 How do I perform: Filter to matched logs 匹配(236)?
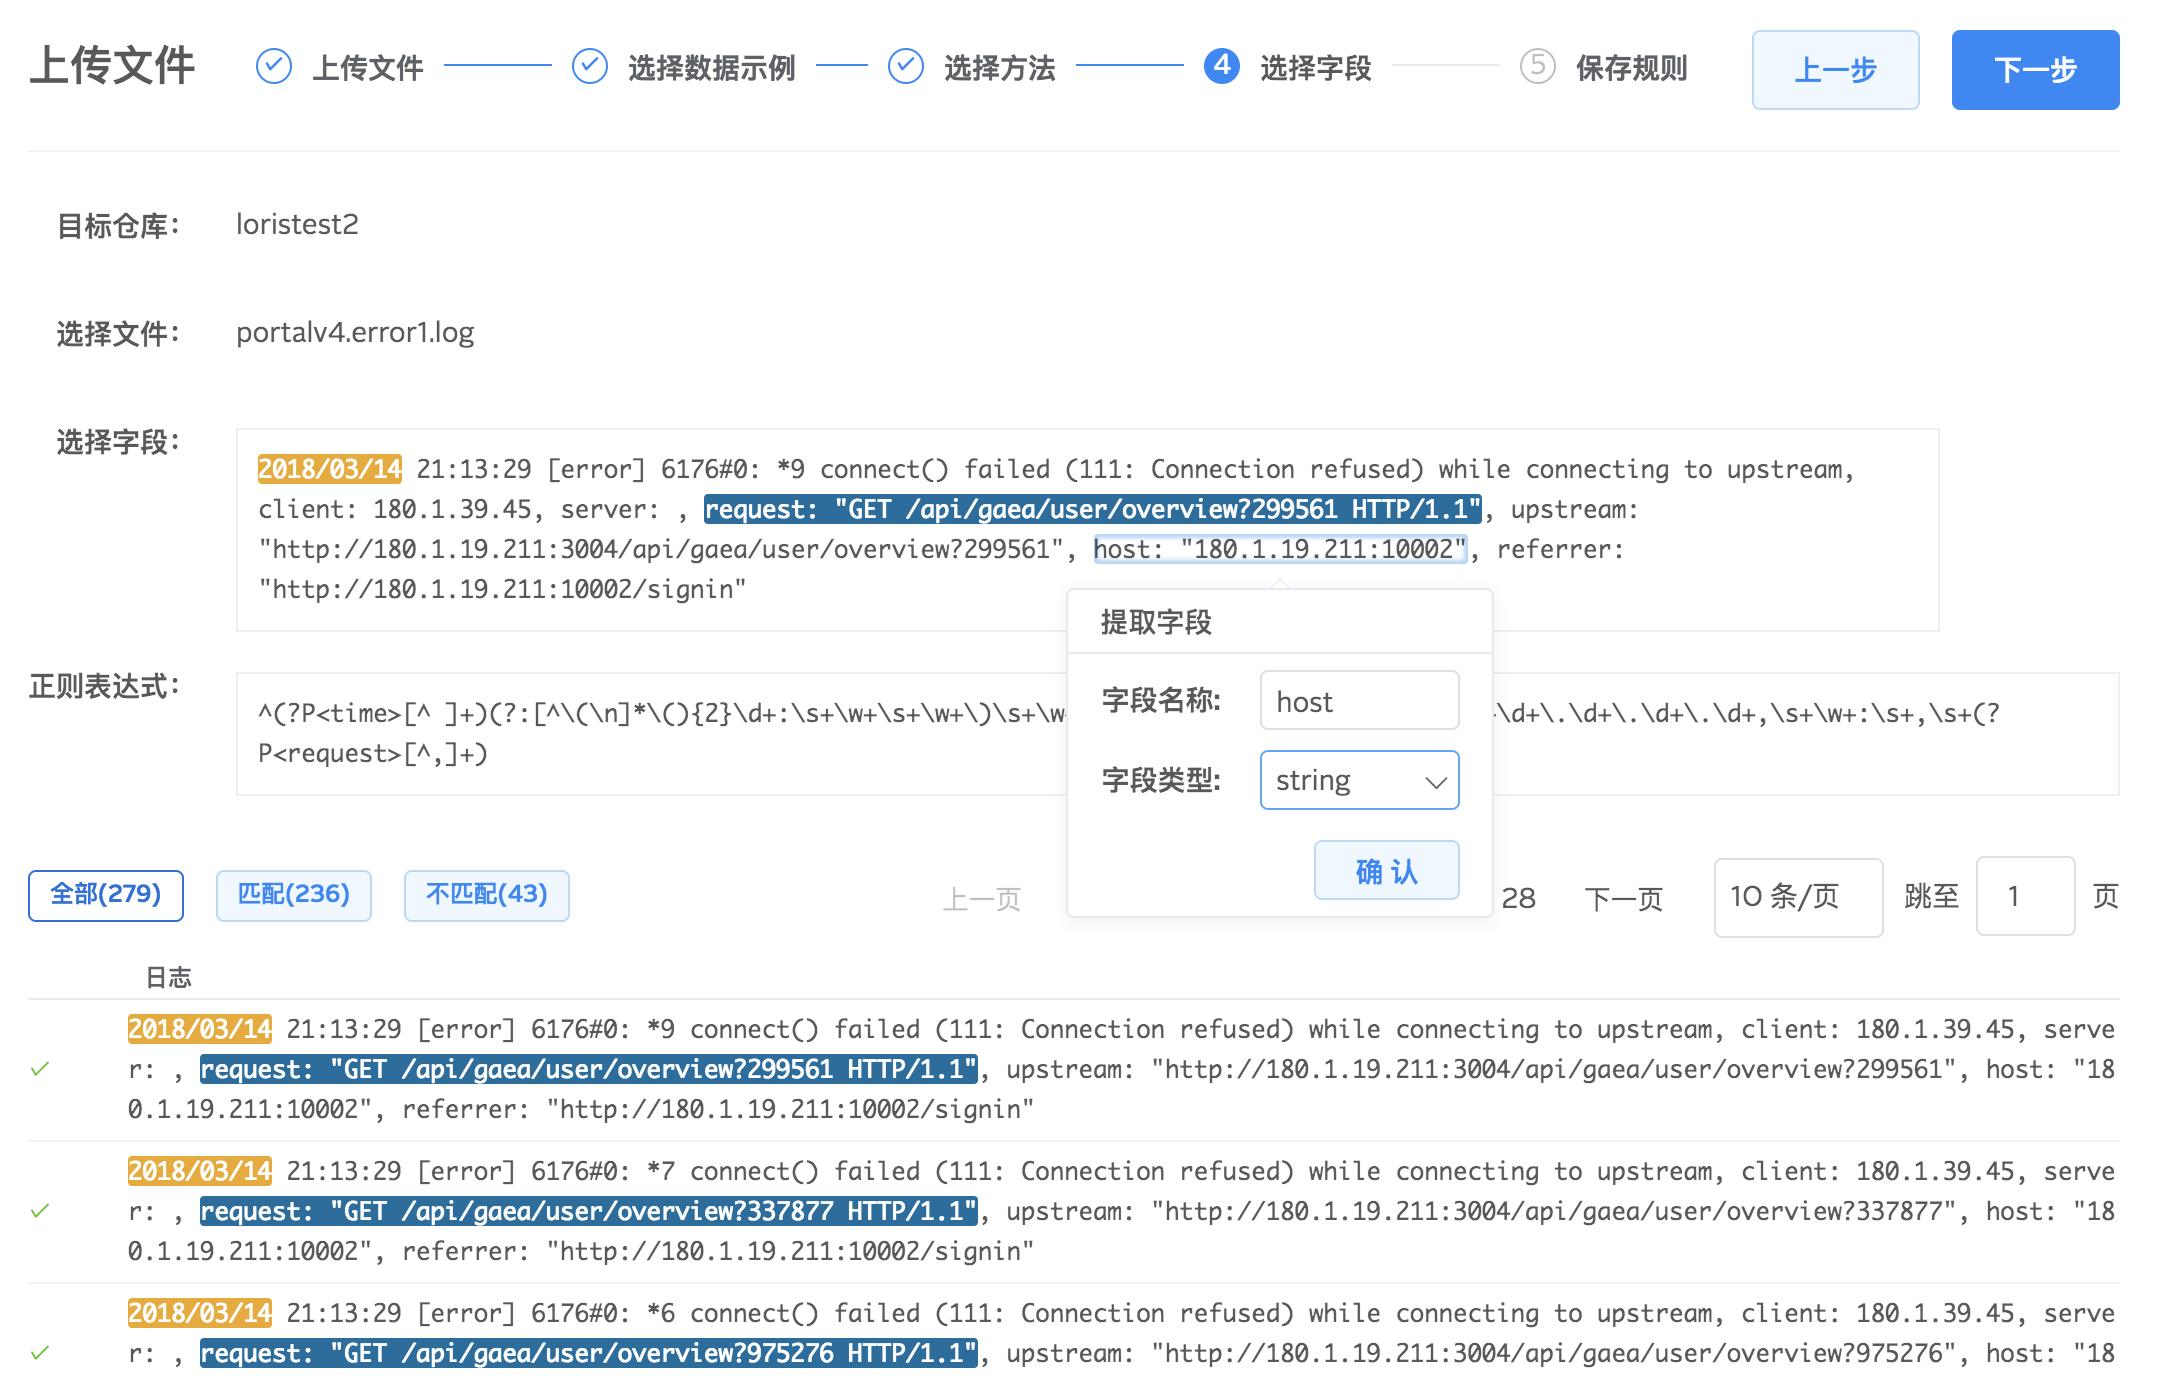[293, 895]
